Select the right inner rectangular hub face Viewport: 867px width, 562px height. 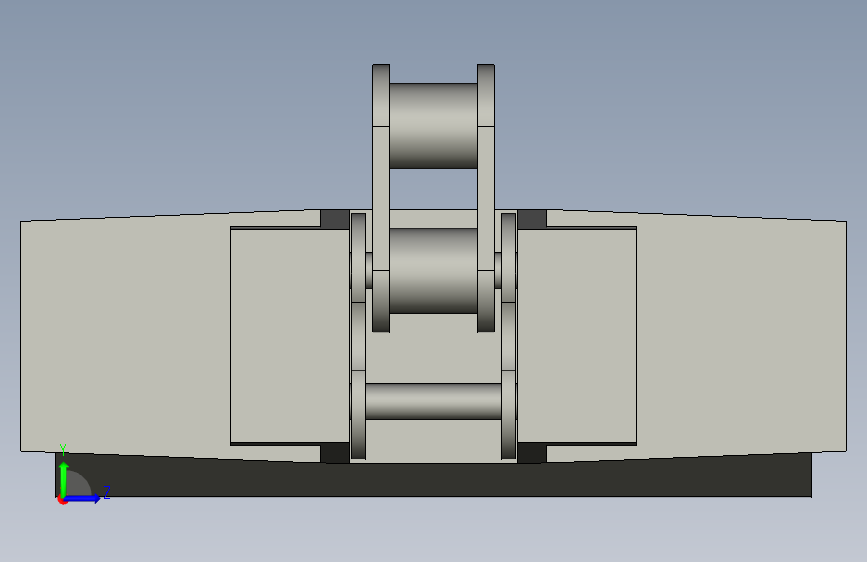[x=577, y=336]
